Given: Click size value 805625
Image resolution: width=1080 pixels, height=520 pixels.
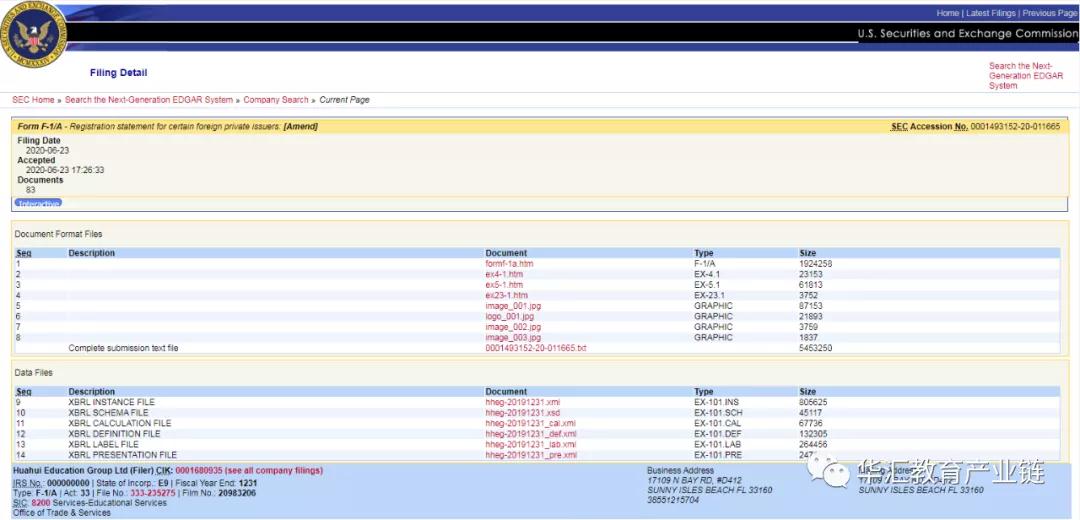Looking at the screenshot, I should (813, 402).
